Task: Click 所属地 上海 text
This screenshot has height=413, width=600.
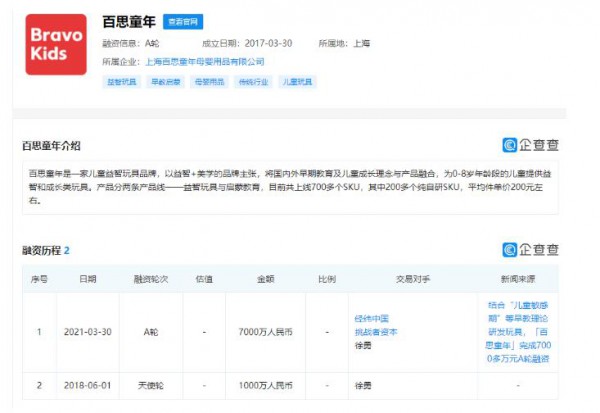Action: point(344,43)
